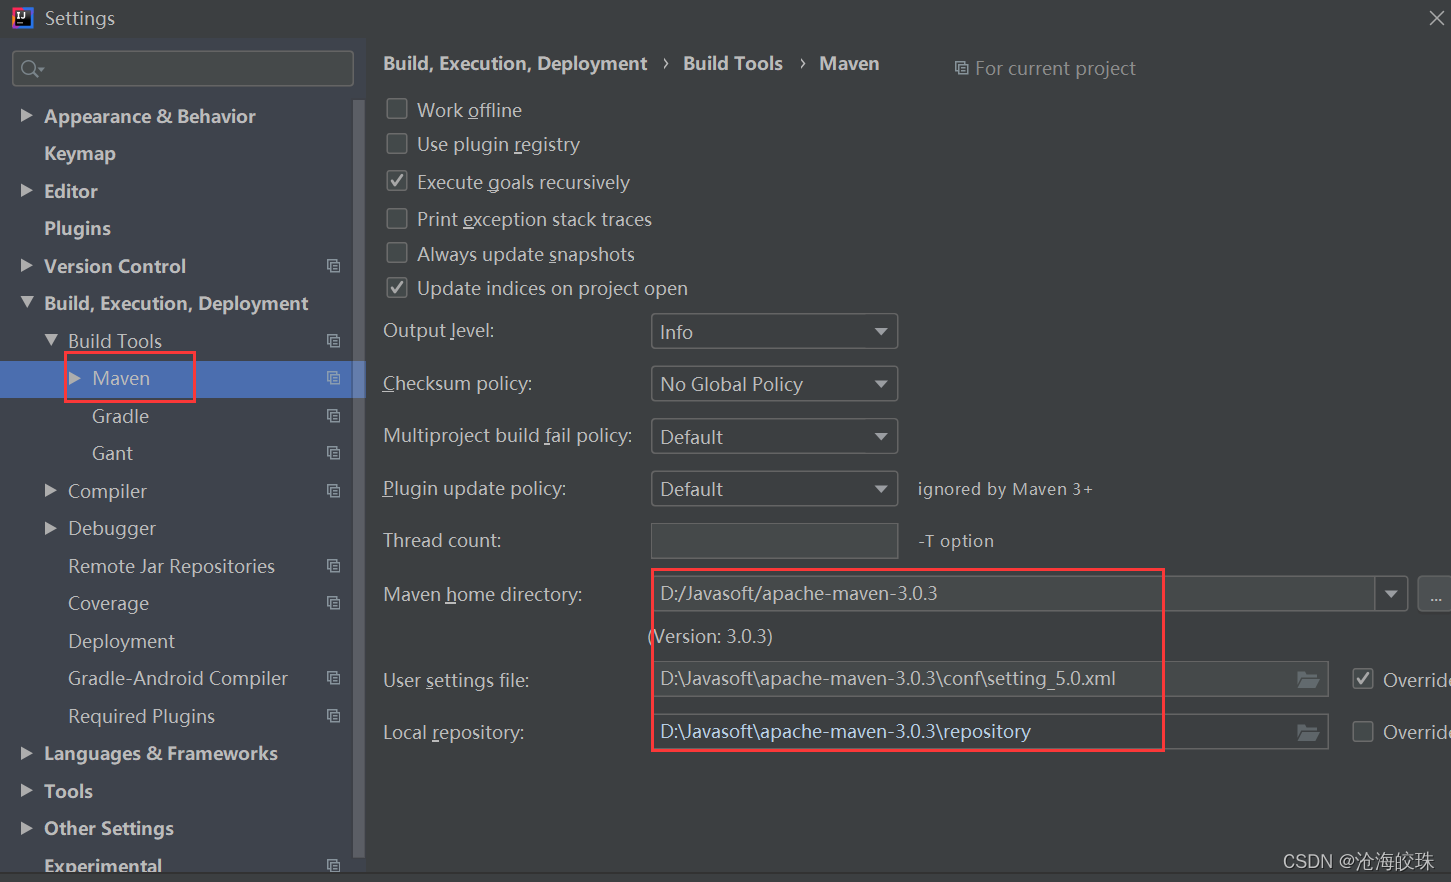Click the per-project icon beside Gradle

(x=334, y=416)
